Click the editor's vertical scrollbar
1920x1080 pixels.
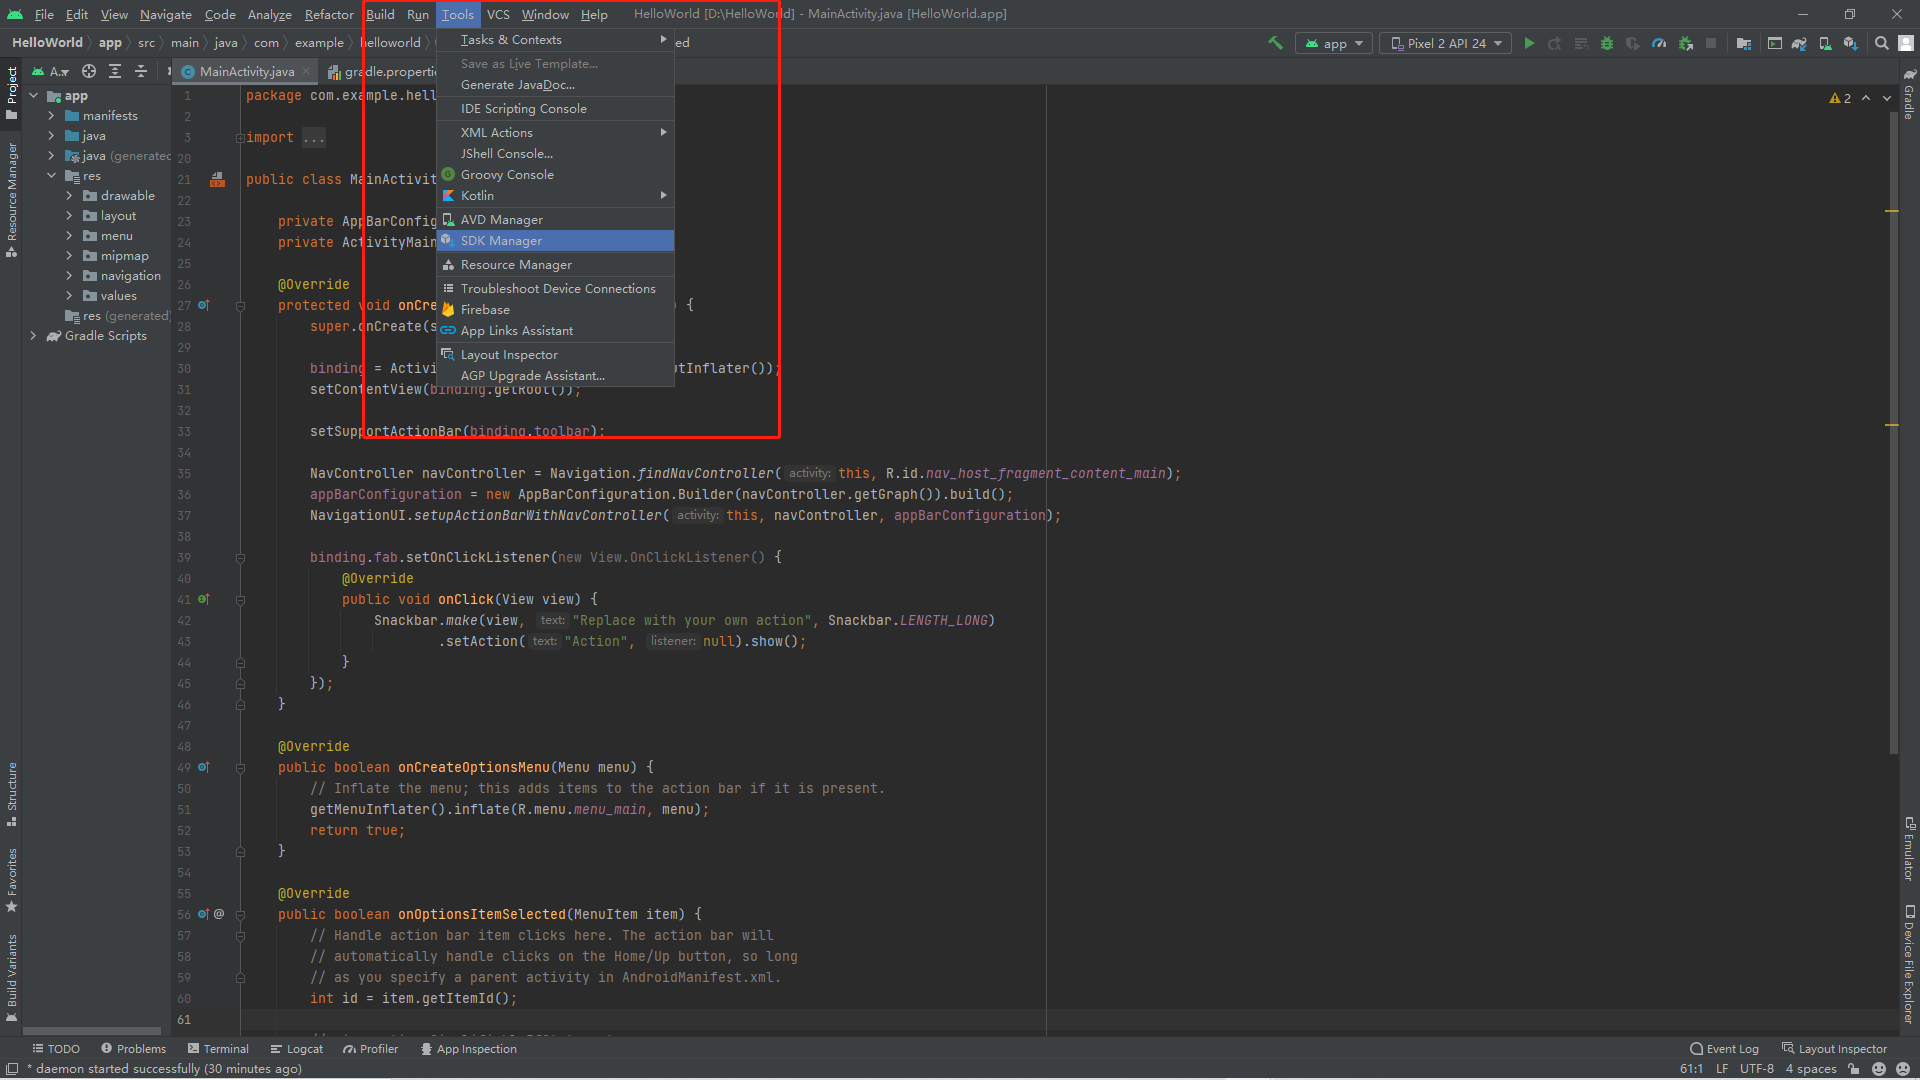tap(1892, 400)
